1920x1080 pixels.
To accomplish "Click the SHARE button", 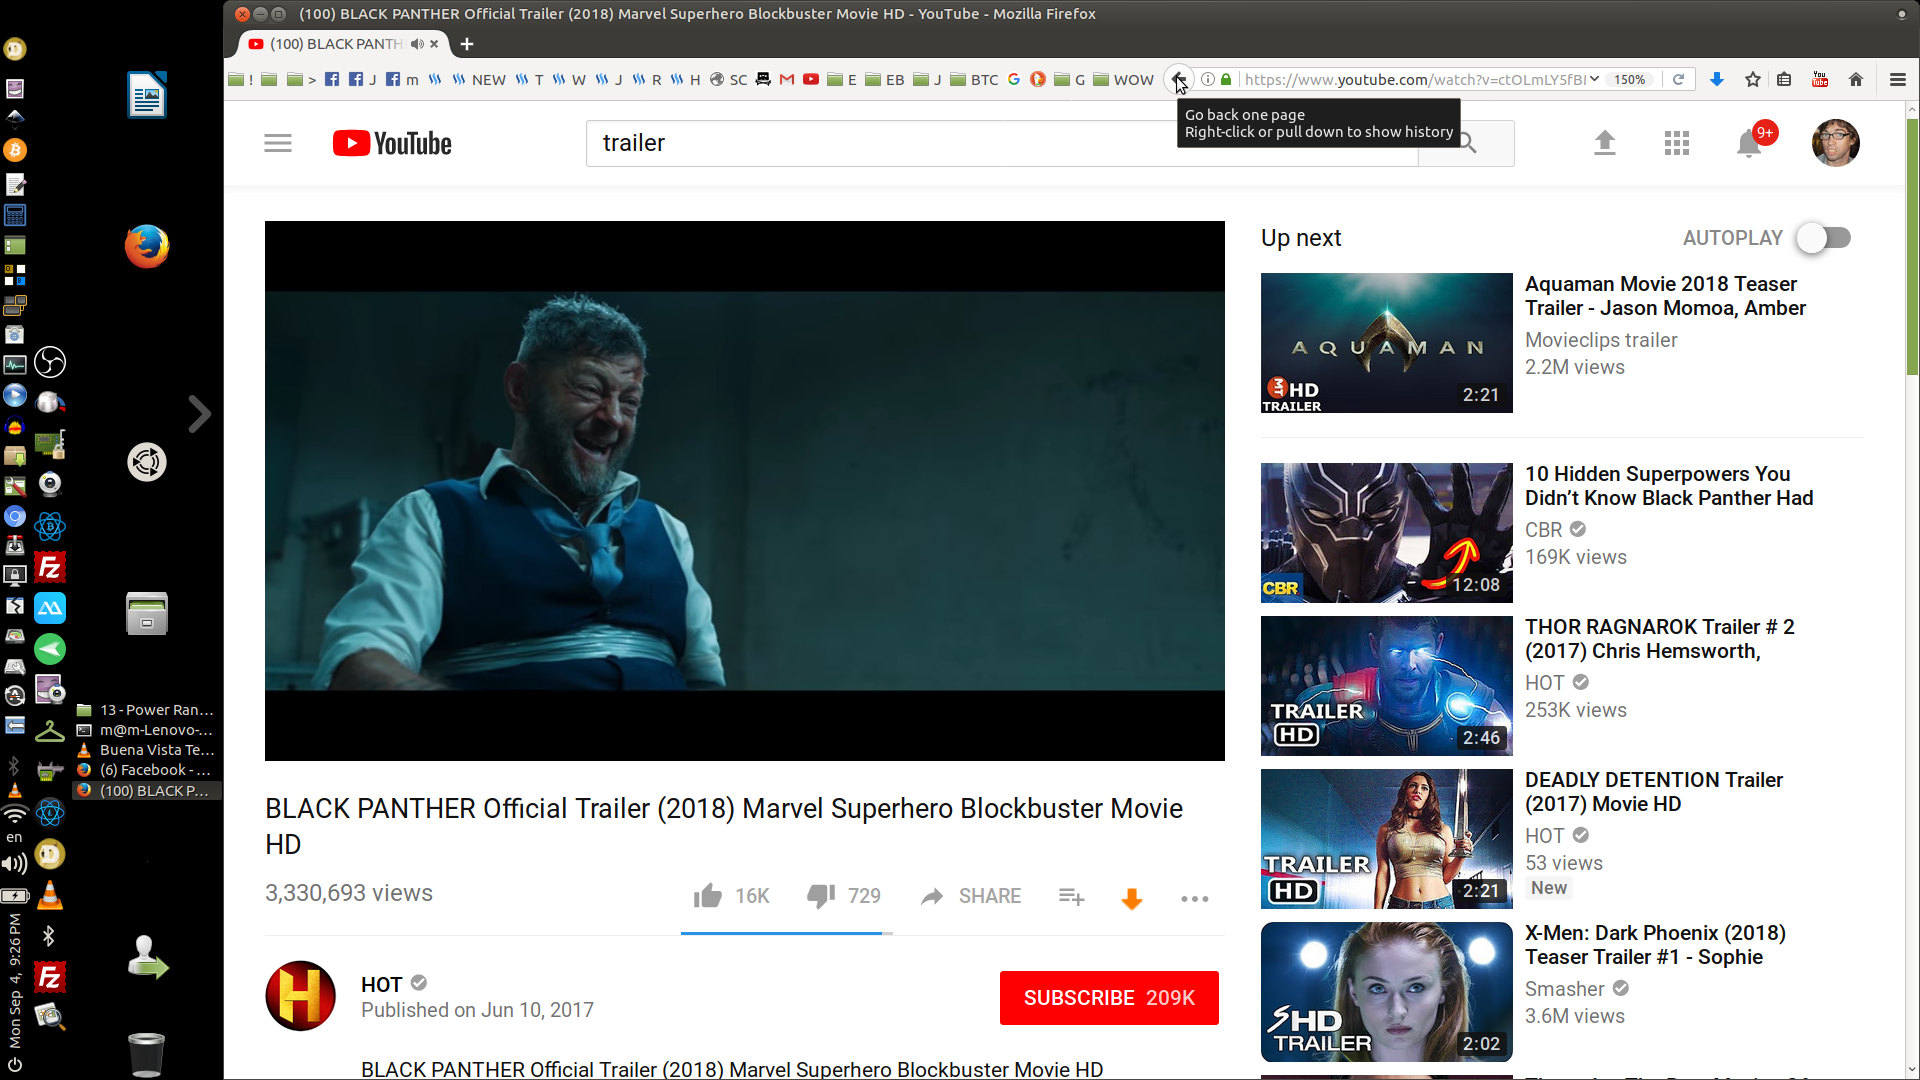I will (970, 896).
